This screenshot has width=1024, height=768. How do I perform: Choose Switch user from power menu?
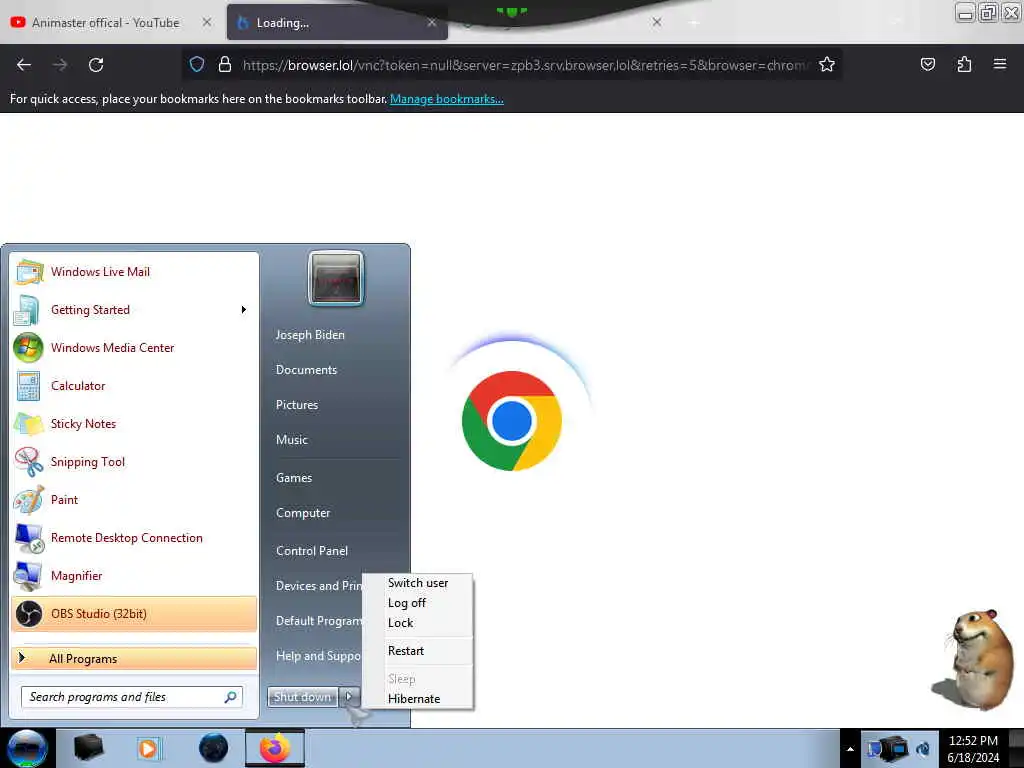(418, 583)
